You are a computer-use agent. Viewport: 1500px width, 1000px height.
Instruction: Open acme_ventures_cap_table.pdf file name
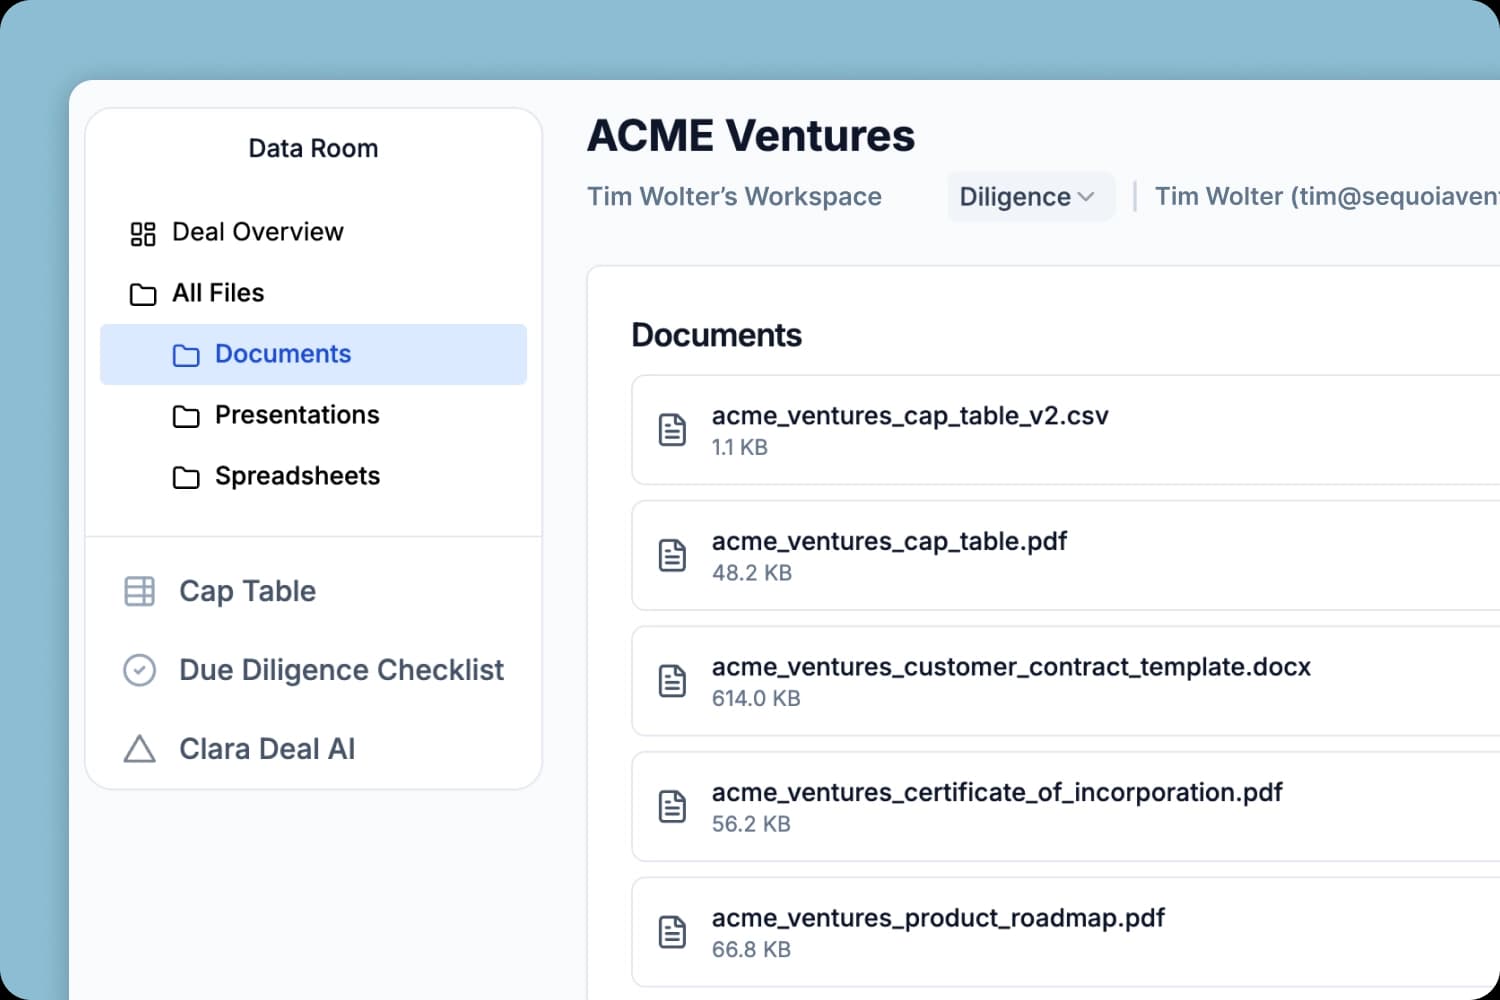pyautogui.click(x=889, y=542)
